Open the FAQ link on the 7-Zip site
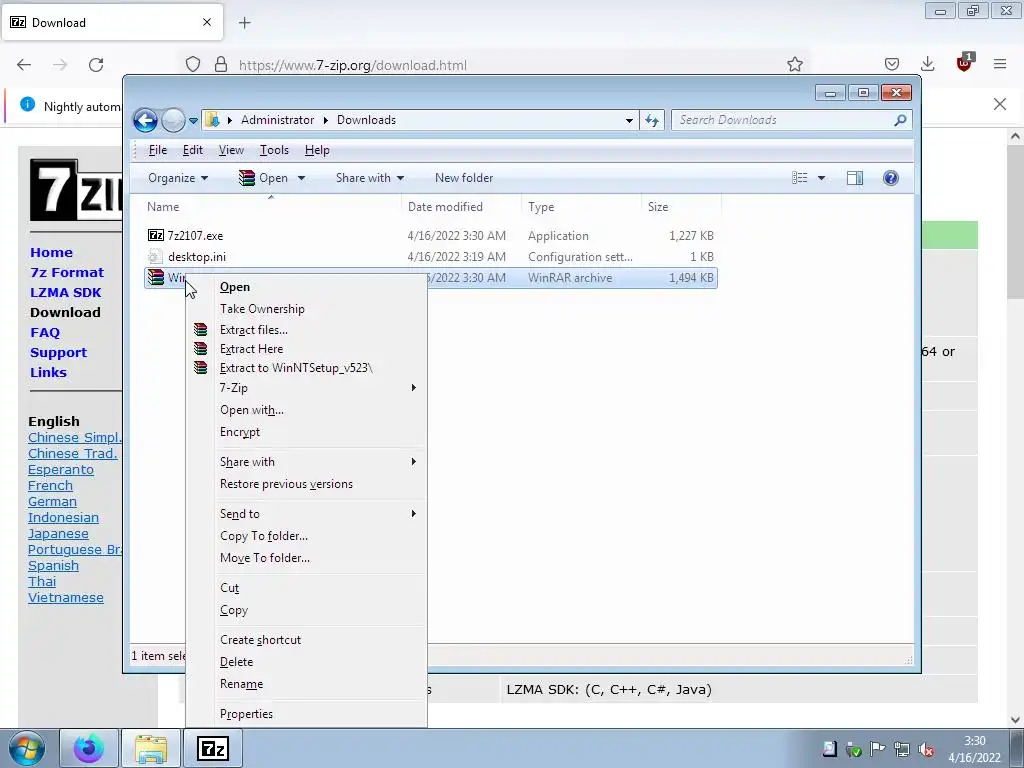Screen dimensions: 1024x768 [x=45, y=332]
